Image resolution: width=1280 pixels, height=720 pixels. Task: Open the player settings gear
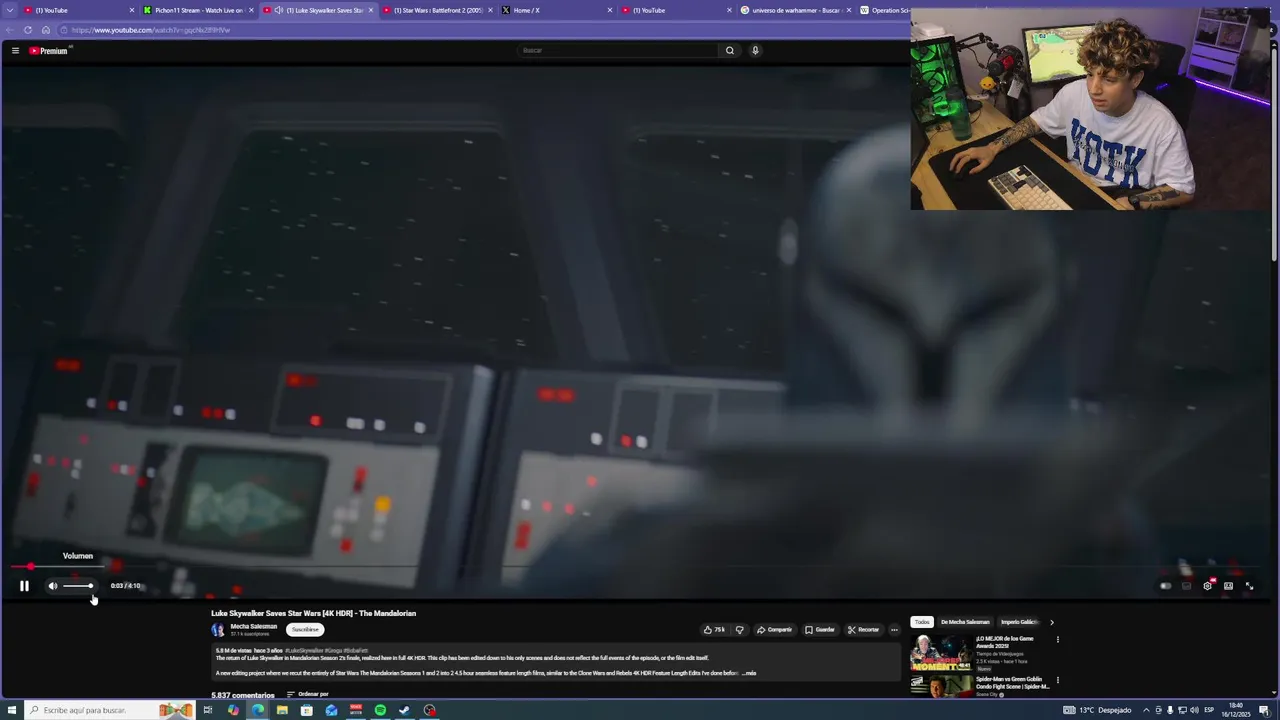tap(1208, 586)
